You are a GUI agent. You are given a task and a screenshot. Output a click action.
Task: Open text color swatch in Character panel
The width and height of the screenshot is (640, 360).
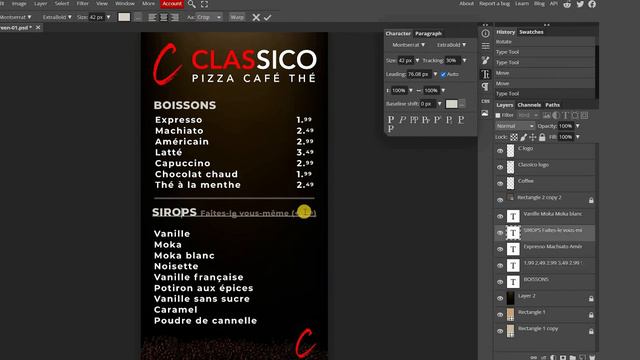[x=451, y=104]
